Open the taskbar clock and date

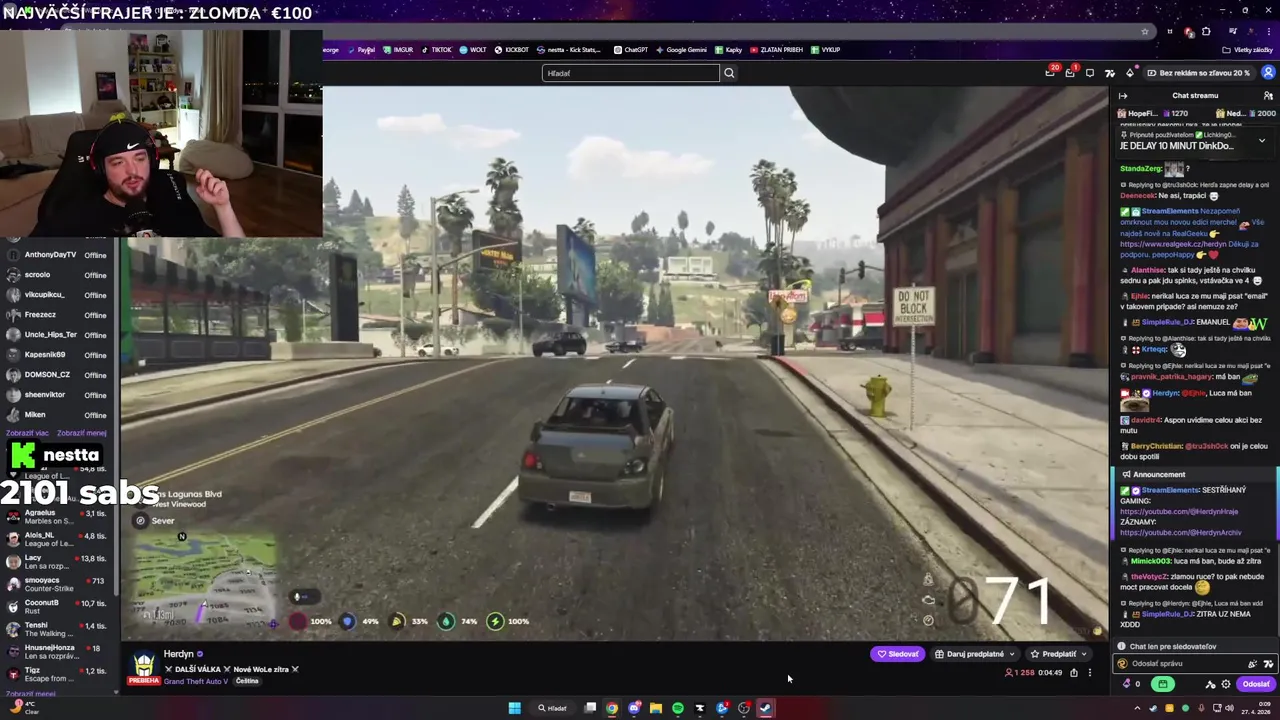click(x=1257, y=708)
